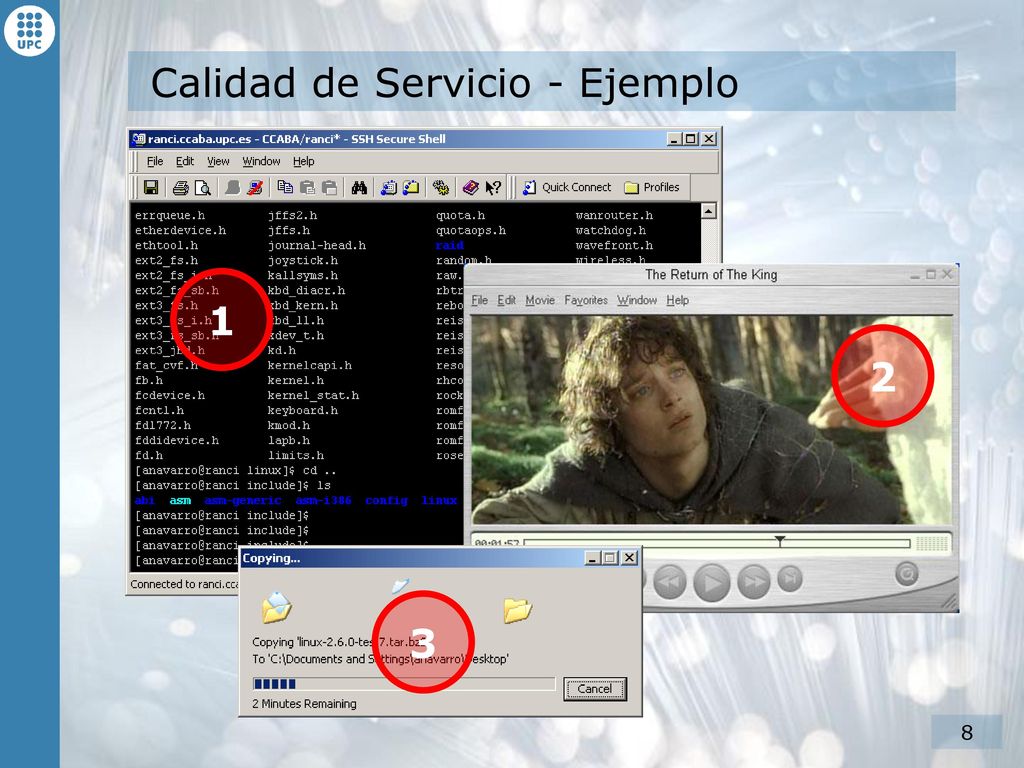The image size is (1024, 768).
Task: Click SSH Secure Shell title bar icon
Action: point(138,138)
